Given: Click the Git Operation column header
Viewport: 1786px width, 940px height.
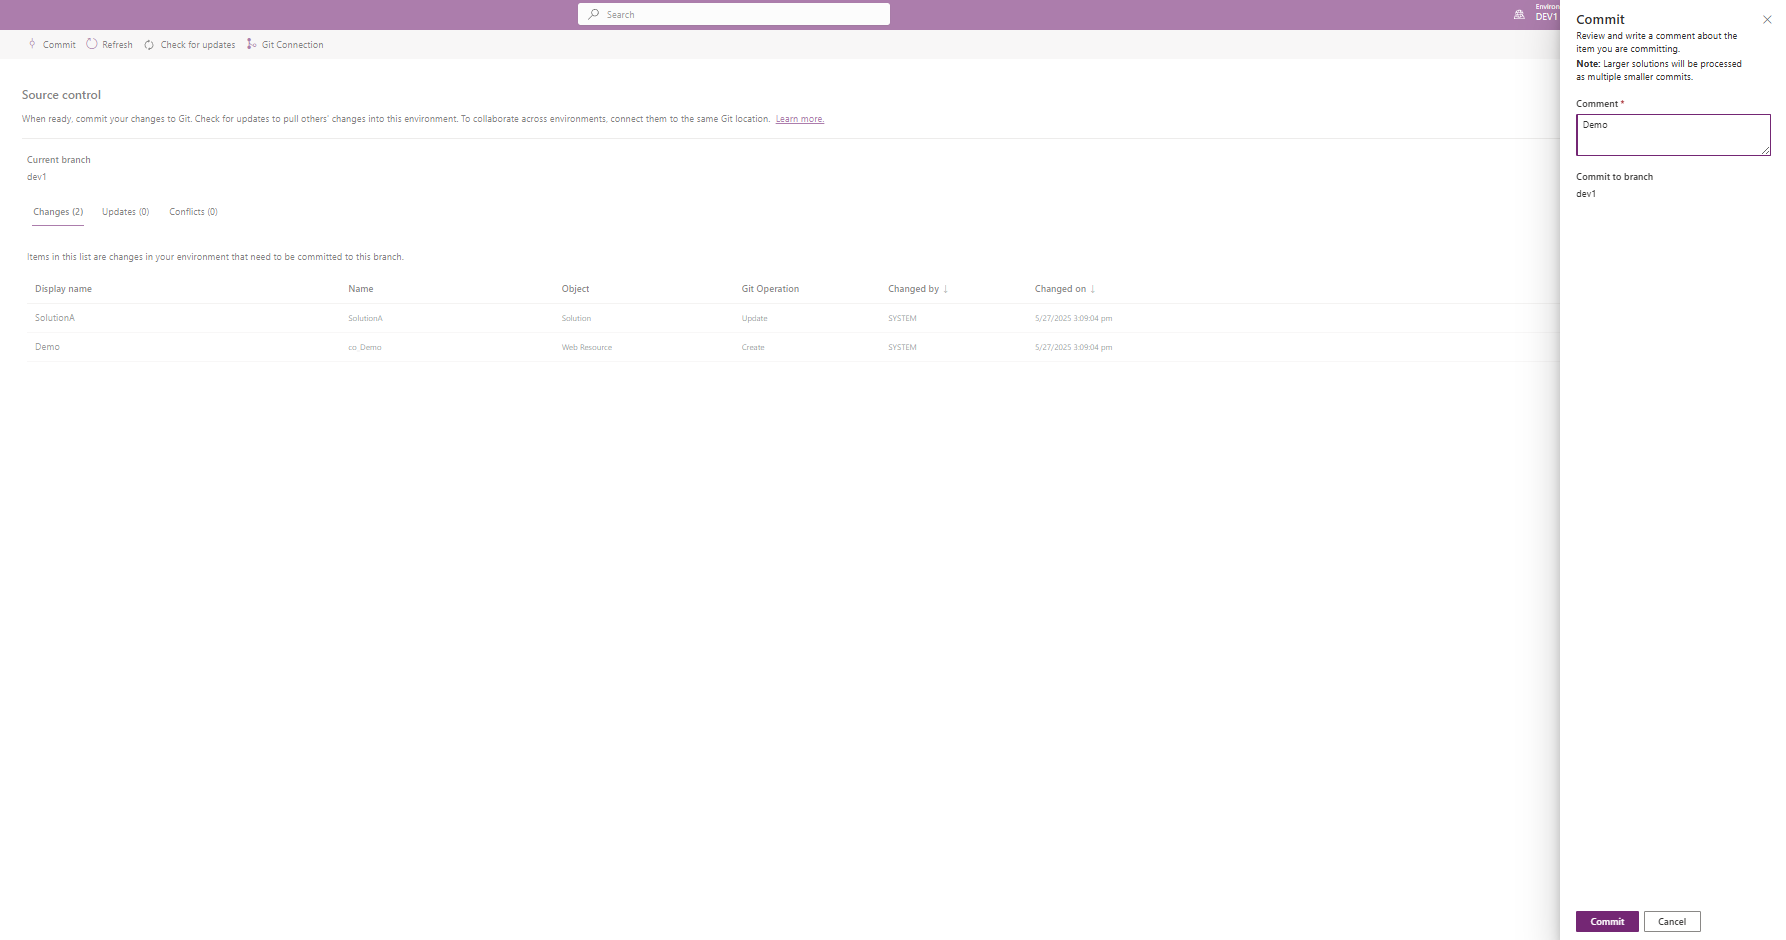Looking at the screenshot, I should pyautogui.click(x=770, y=289).
